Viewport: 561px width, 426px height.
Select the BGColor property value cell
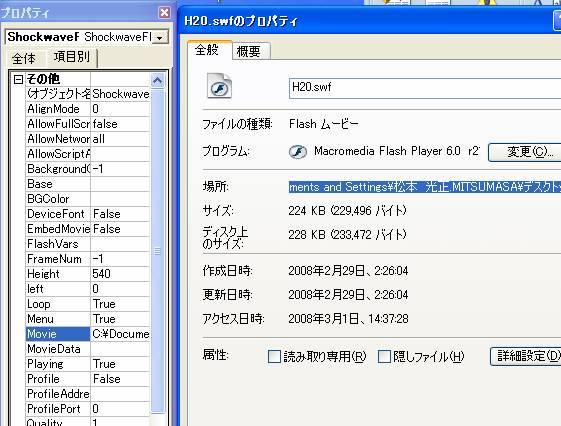pyautogui.click(x=120, y=199)
